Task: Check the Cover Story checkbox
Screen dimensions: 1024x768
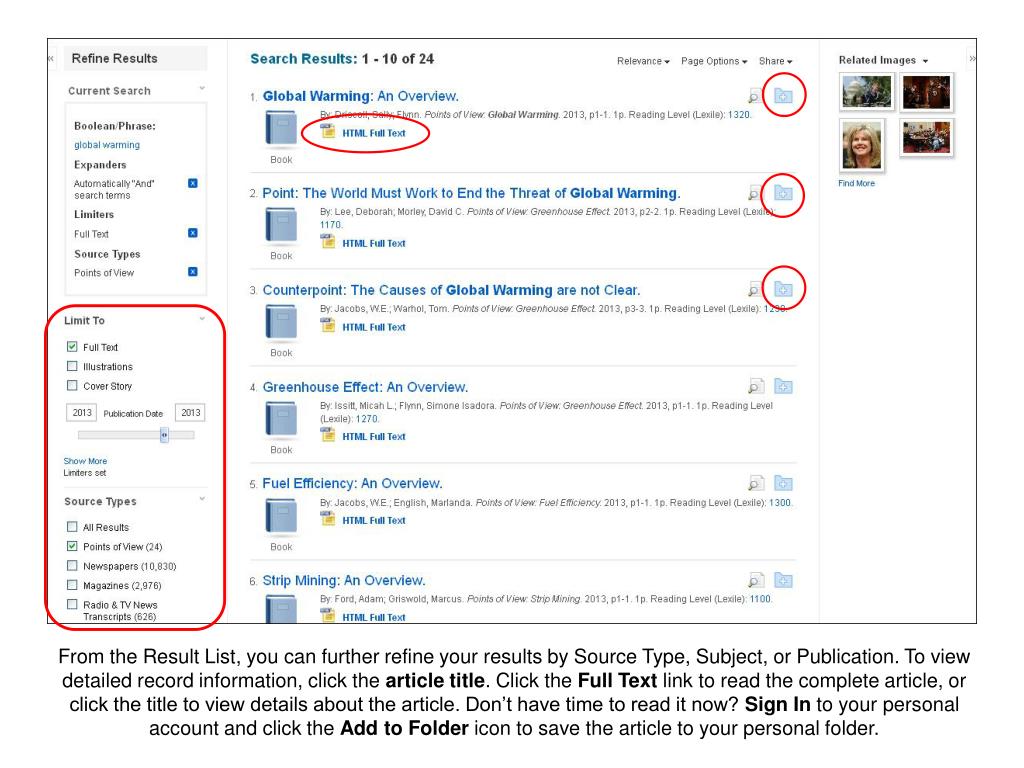Action: [x=72, y=386]
